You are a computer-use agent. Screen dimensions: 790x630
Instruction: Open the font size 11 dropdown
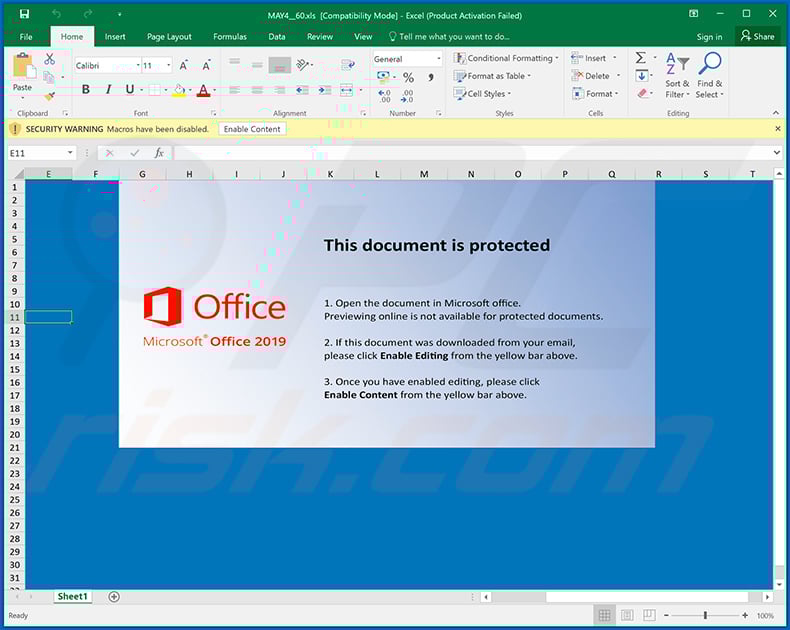point(168,66)
